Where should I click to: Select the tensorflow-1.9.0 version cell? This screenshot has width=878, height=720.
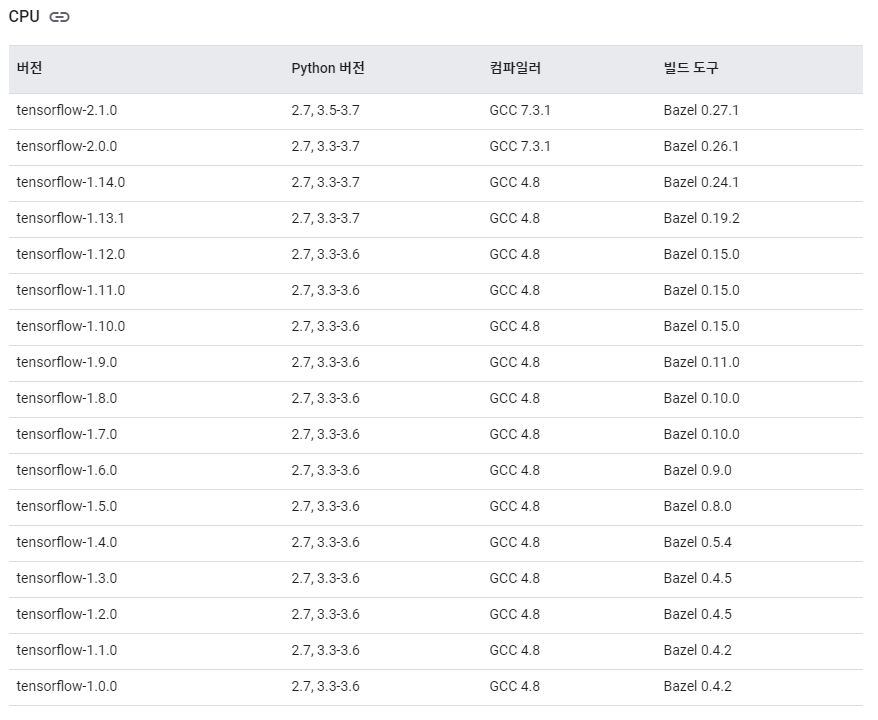click(x=67, y=362)
